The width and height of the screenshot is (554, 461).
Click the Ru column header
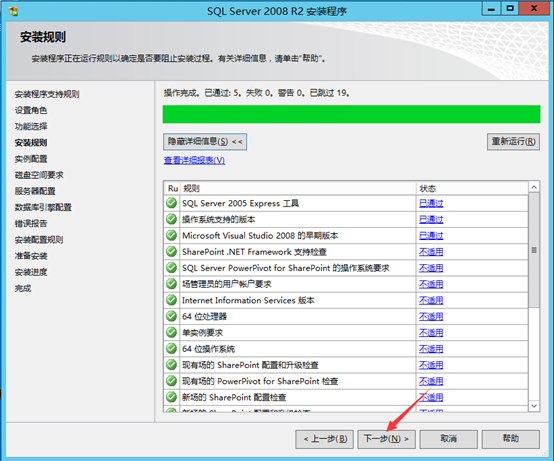click(x=172, y=188)
